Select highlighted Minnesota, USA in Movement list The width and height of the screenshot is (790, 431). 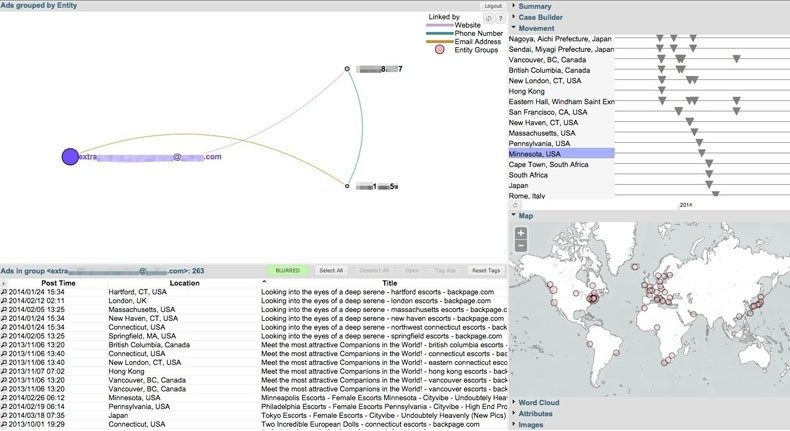(x=561, y=154)
